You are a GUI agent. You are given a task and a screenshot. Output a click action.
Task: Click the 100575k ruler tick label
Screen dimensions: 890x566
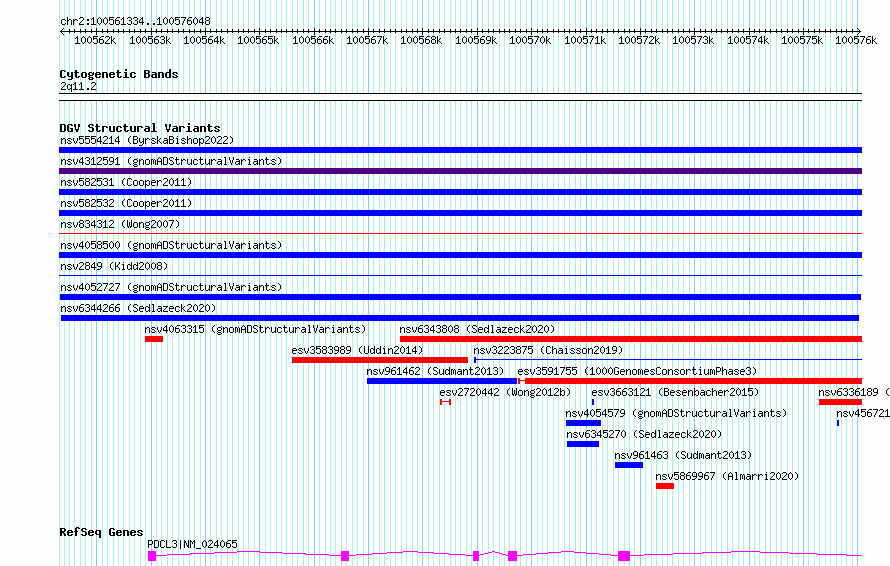tap(802, 40)
